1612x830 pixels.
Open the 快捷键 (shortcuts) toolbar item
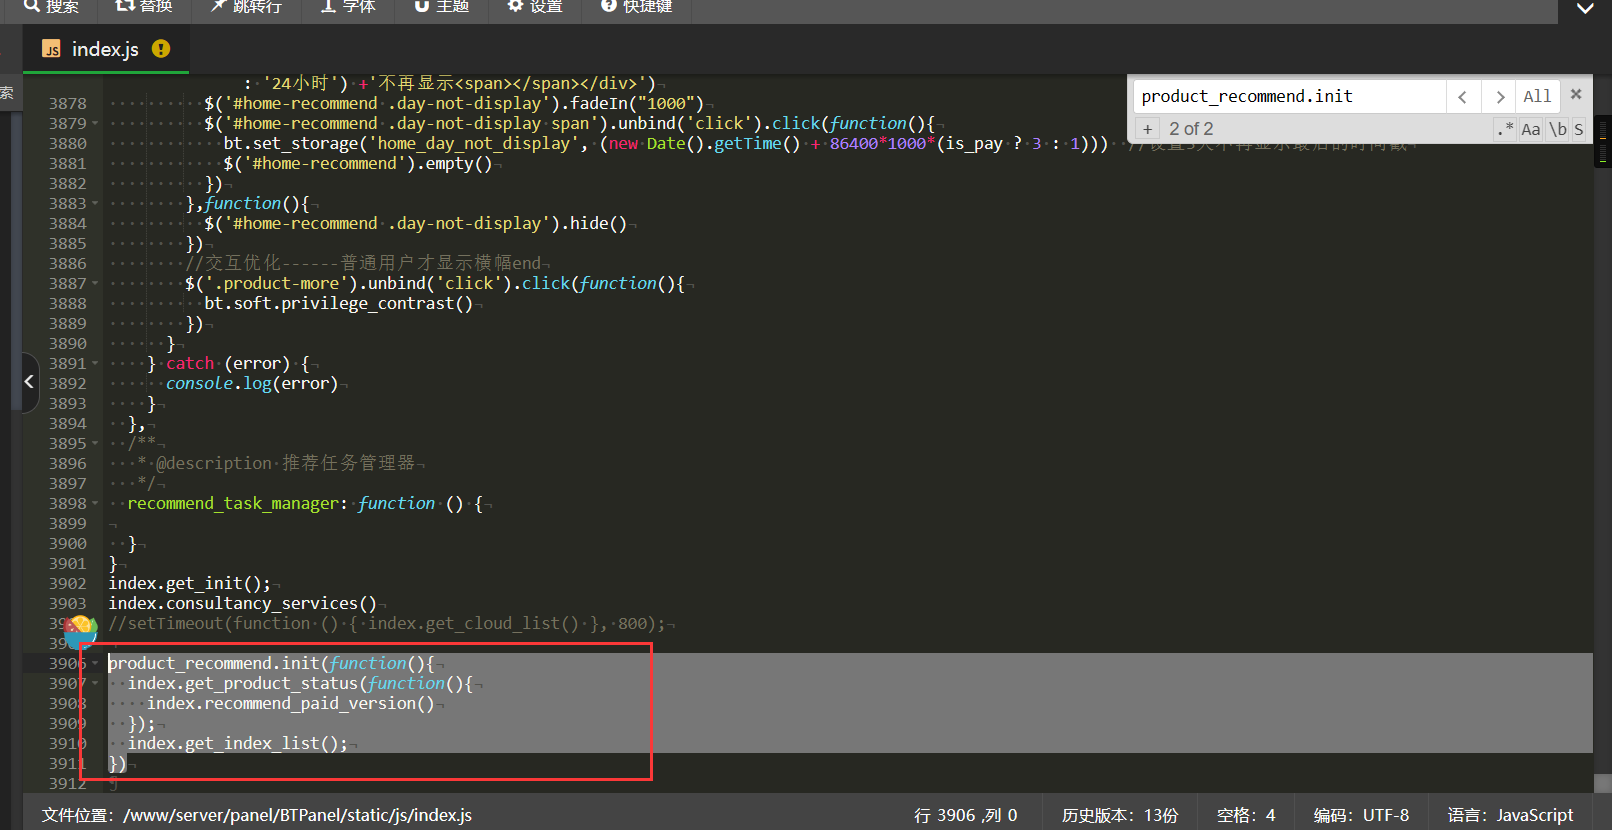(x=637, y=6)
